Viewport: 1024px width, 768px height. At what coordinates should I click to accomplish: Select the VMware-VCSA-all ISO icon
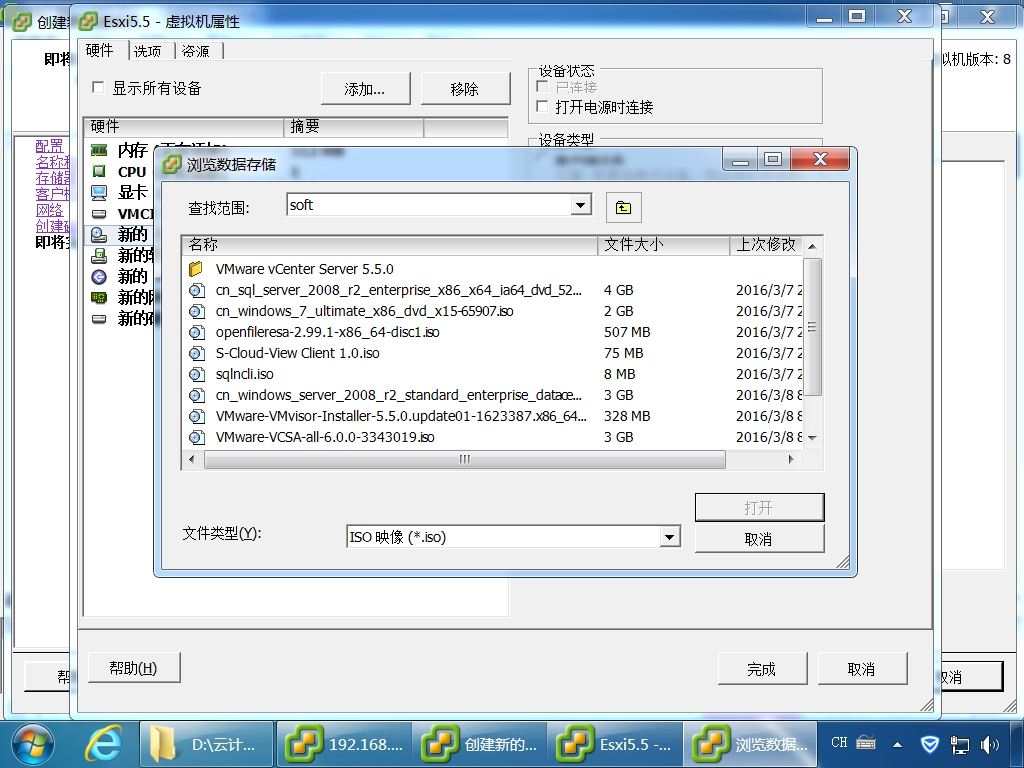pyautogui.click(x=197, y=437)
